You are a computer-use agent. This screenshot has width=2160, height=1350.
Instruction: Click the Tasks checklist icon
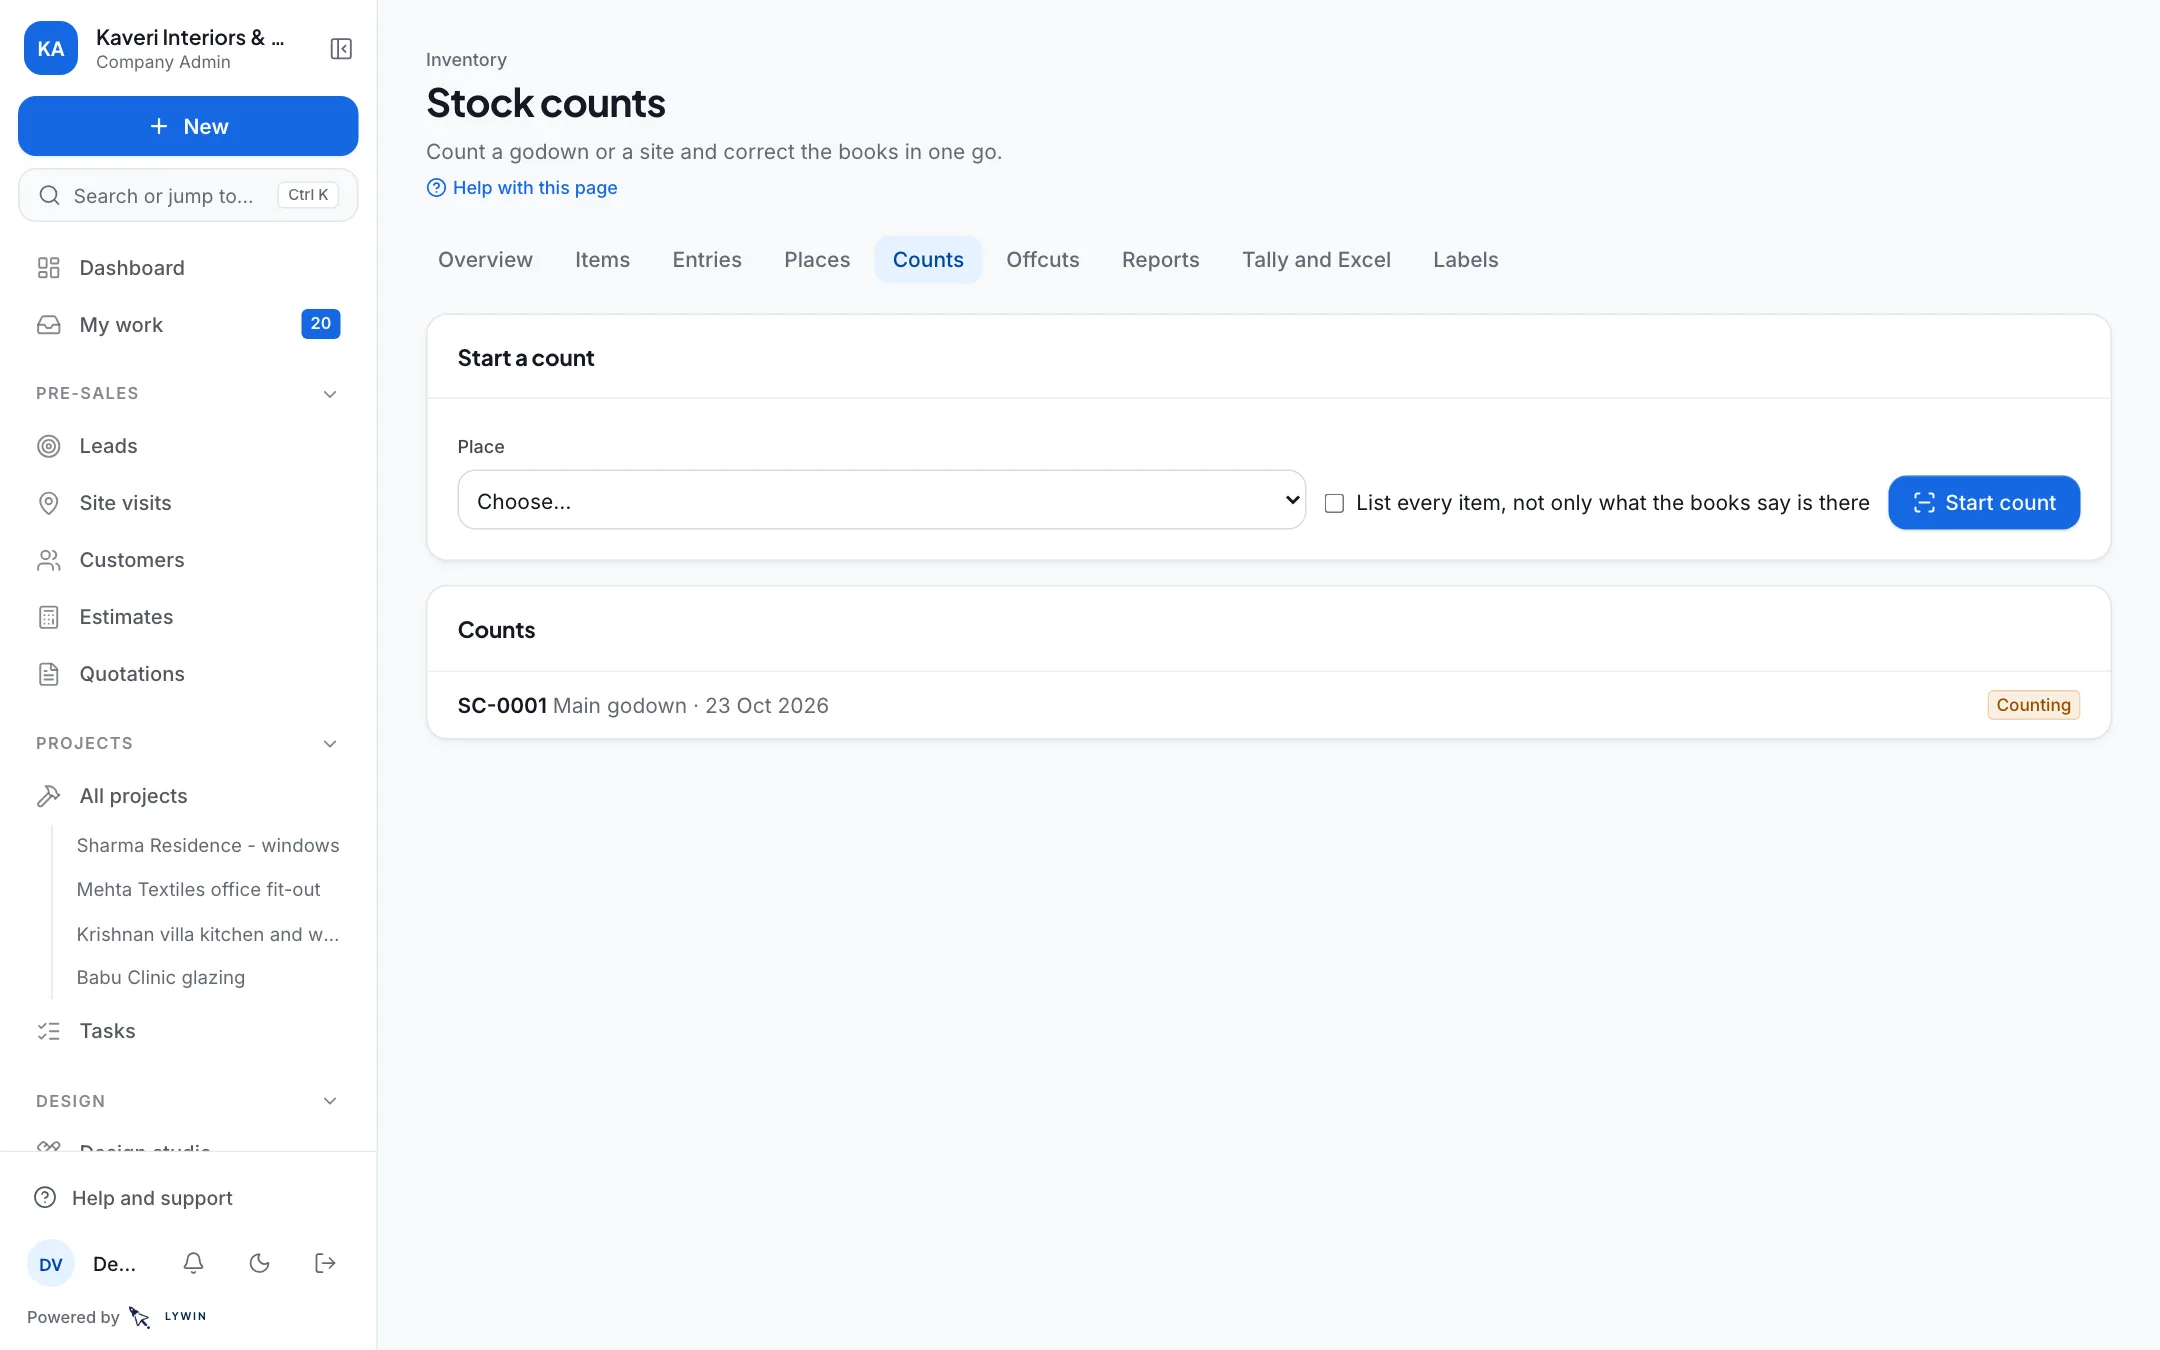click(x=48, y=1031)
